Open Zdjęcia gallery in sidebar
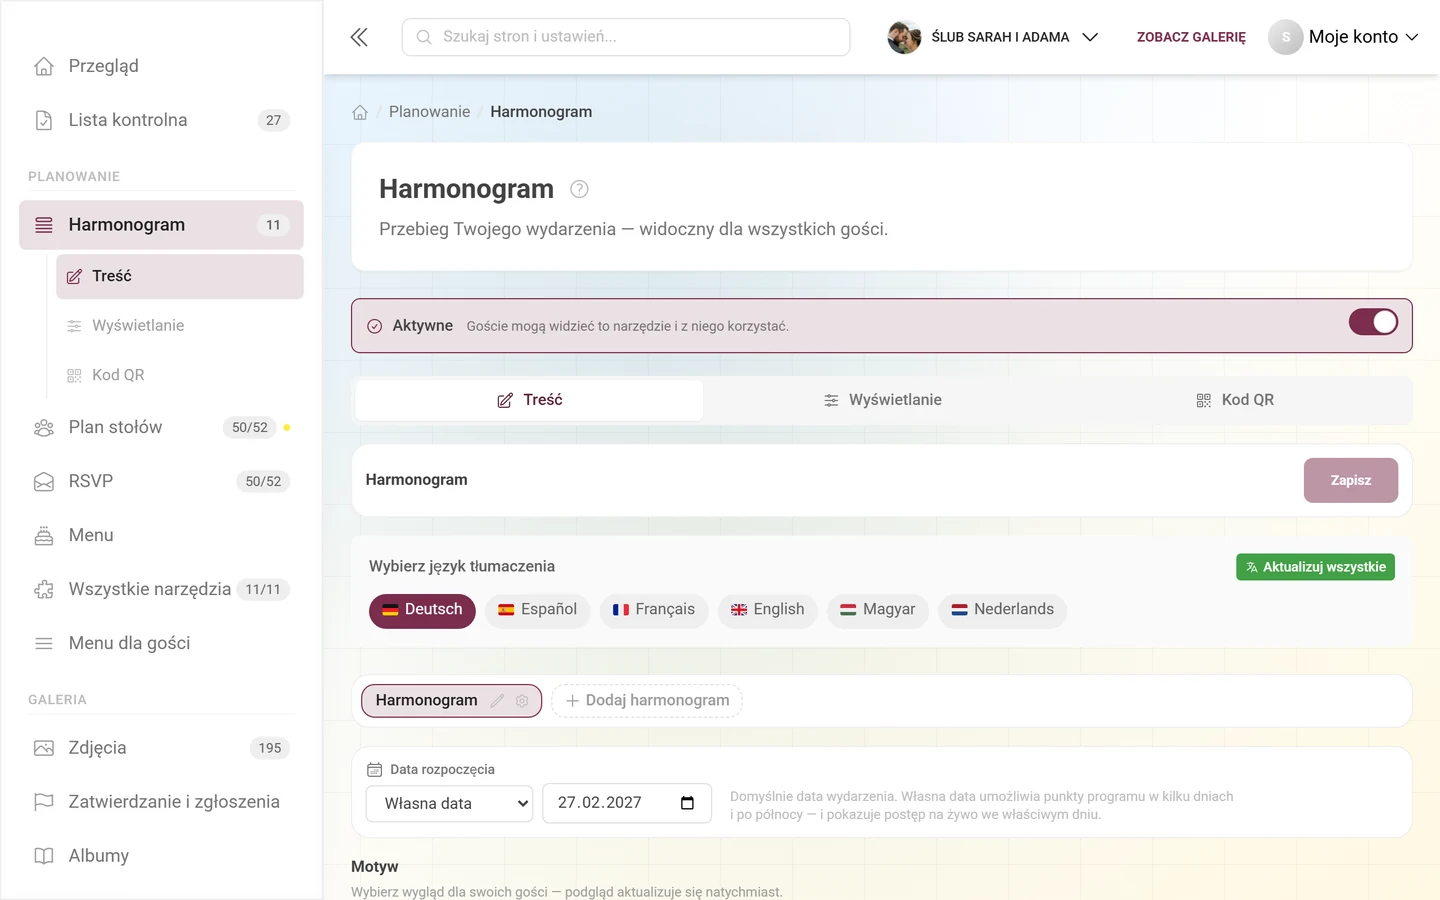 coord(161,748)
